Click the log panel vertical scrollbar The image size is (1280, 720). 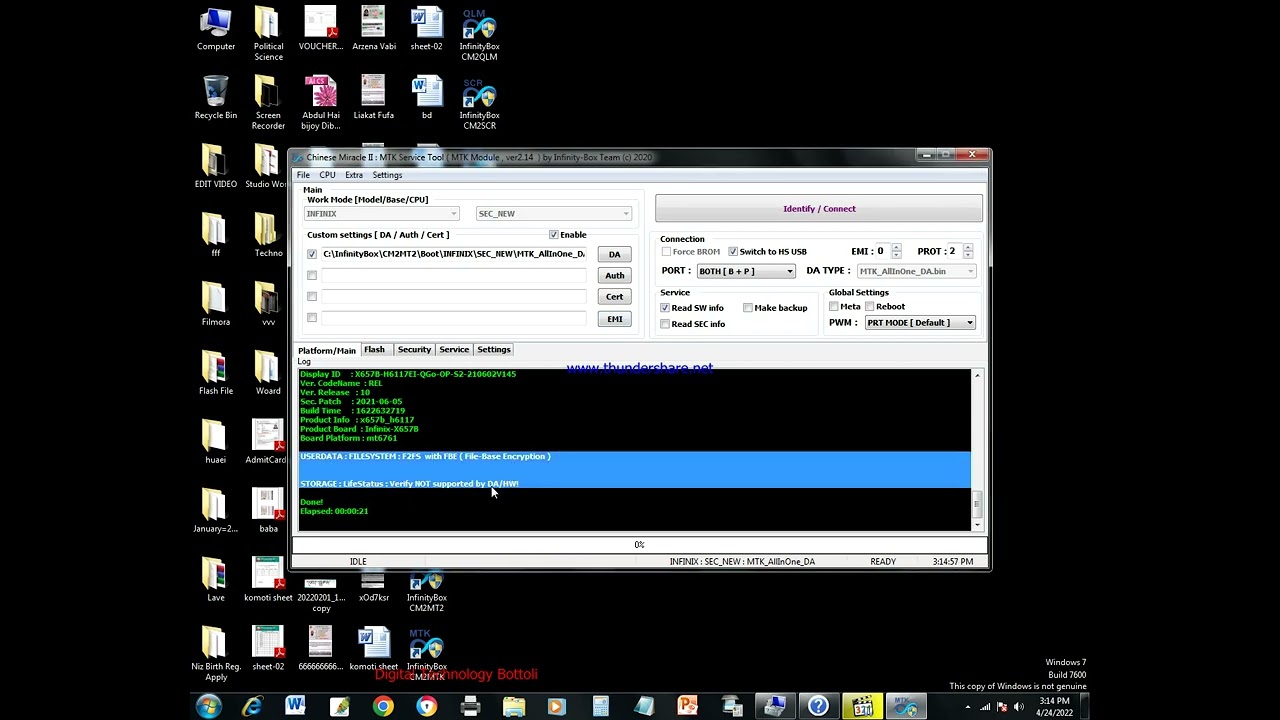click(x=977, y=450)
